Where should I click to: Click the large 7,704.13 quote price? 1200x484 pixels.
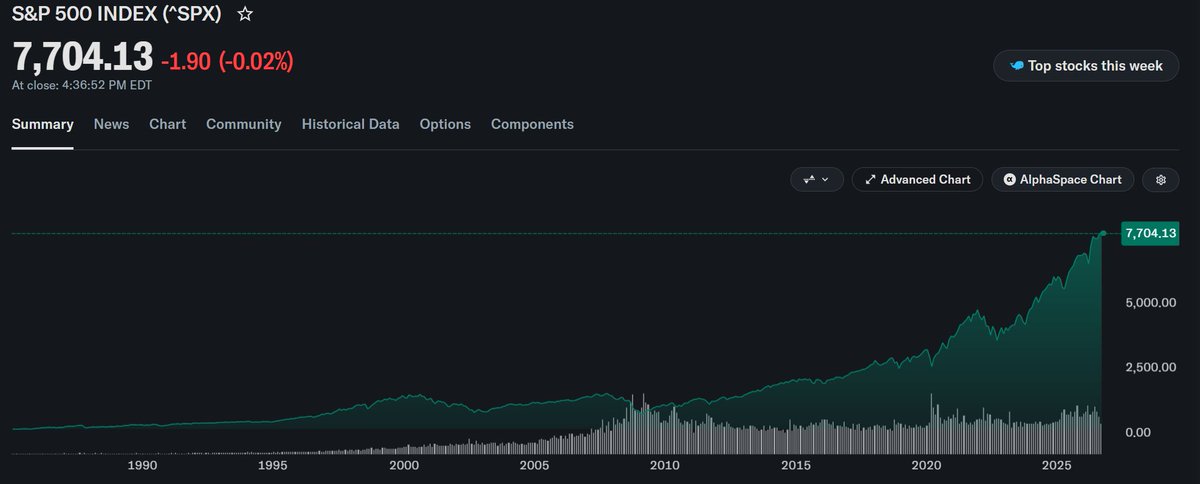(x=82, y=58)
